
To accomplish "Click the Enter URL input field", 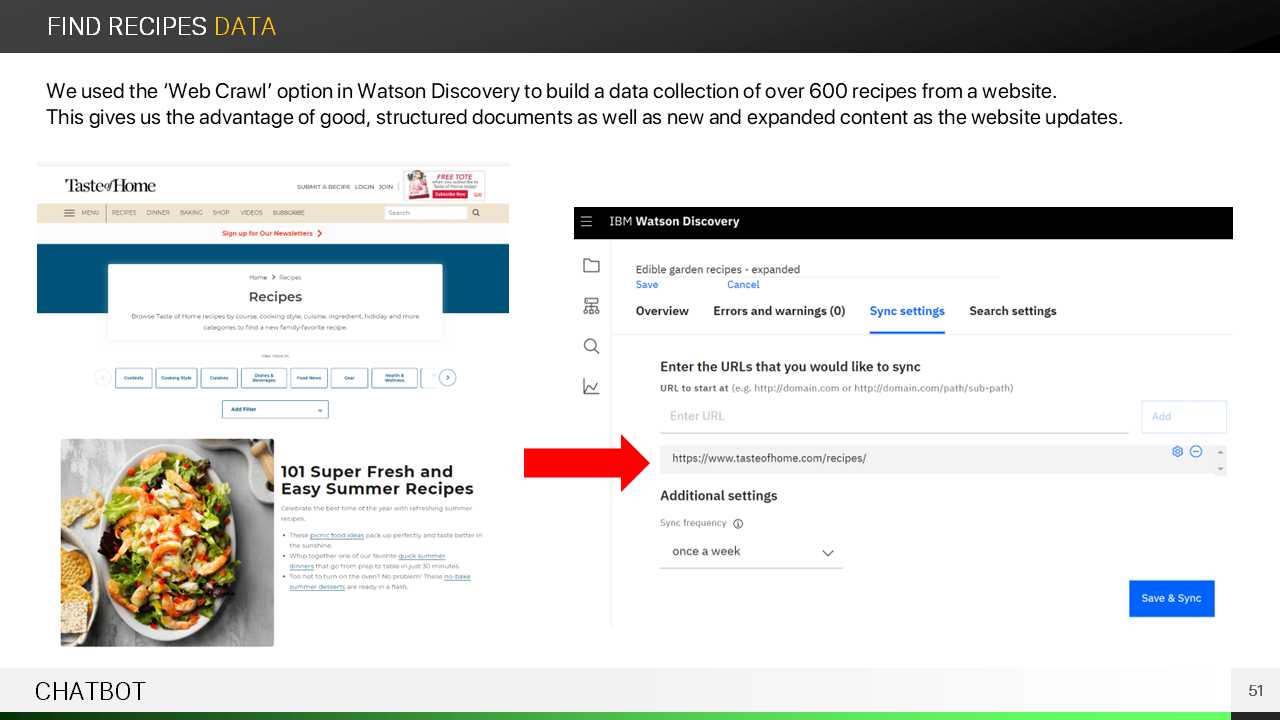I will [x=893, y=416].
